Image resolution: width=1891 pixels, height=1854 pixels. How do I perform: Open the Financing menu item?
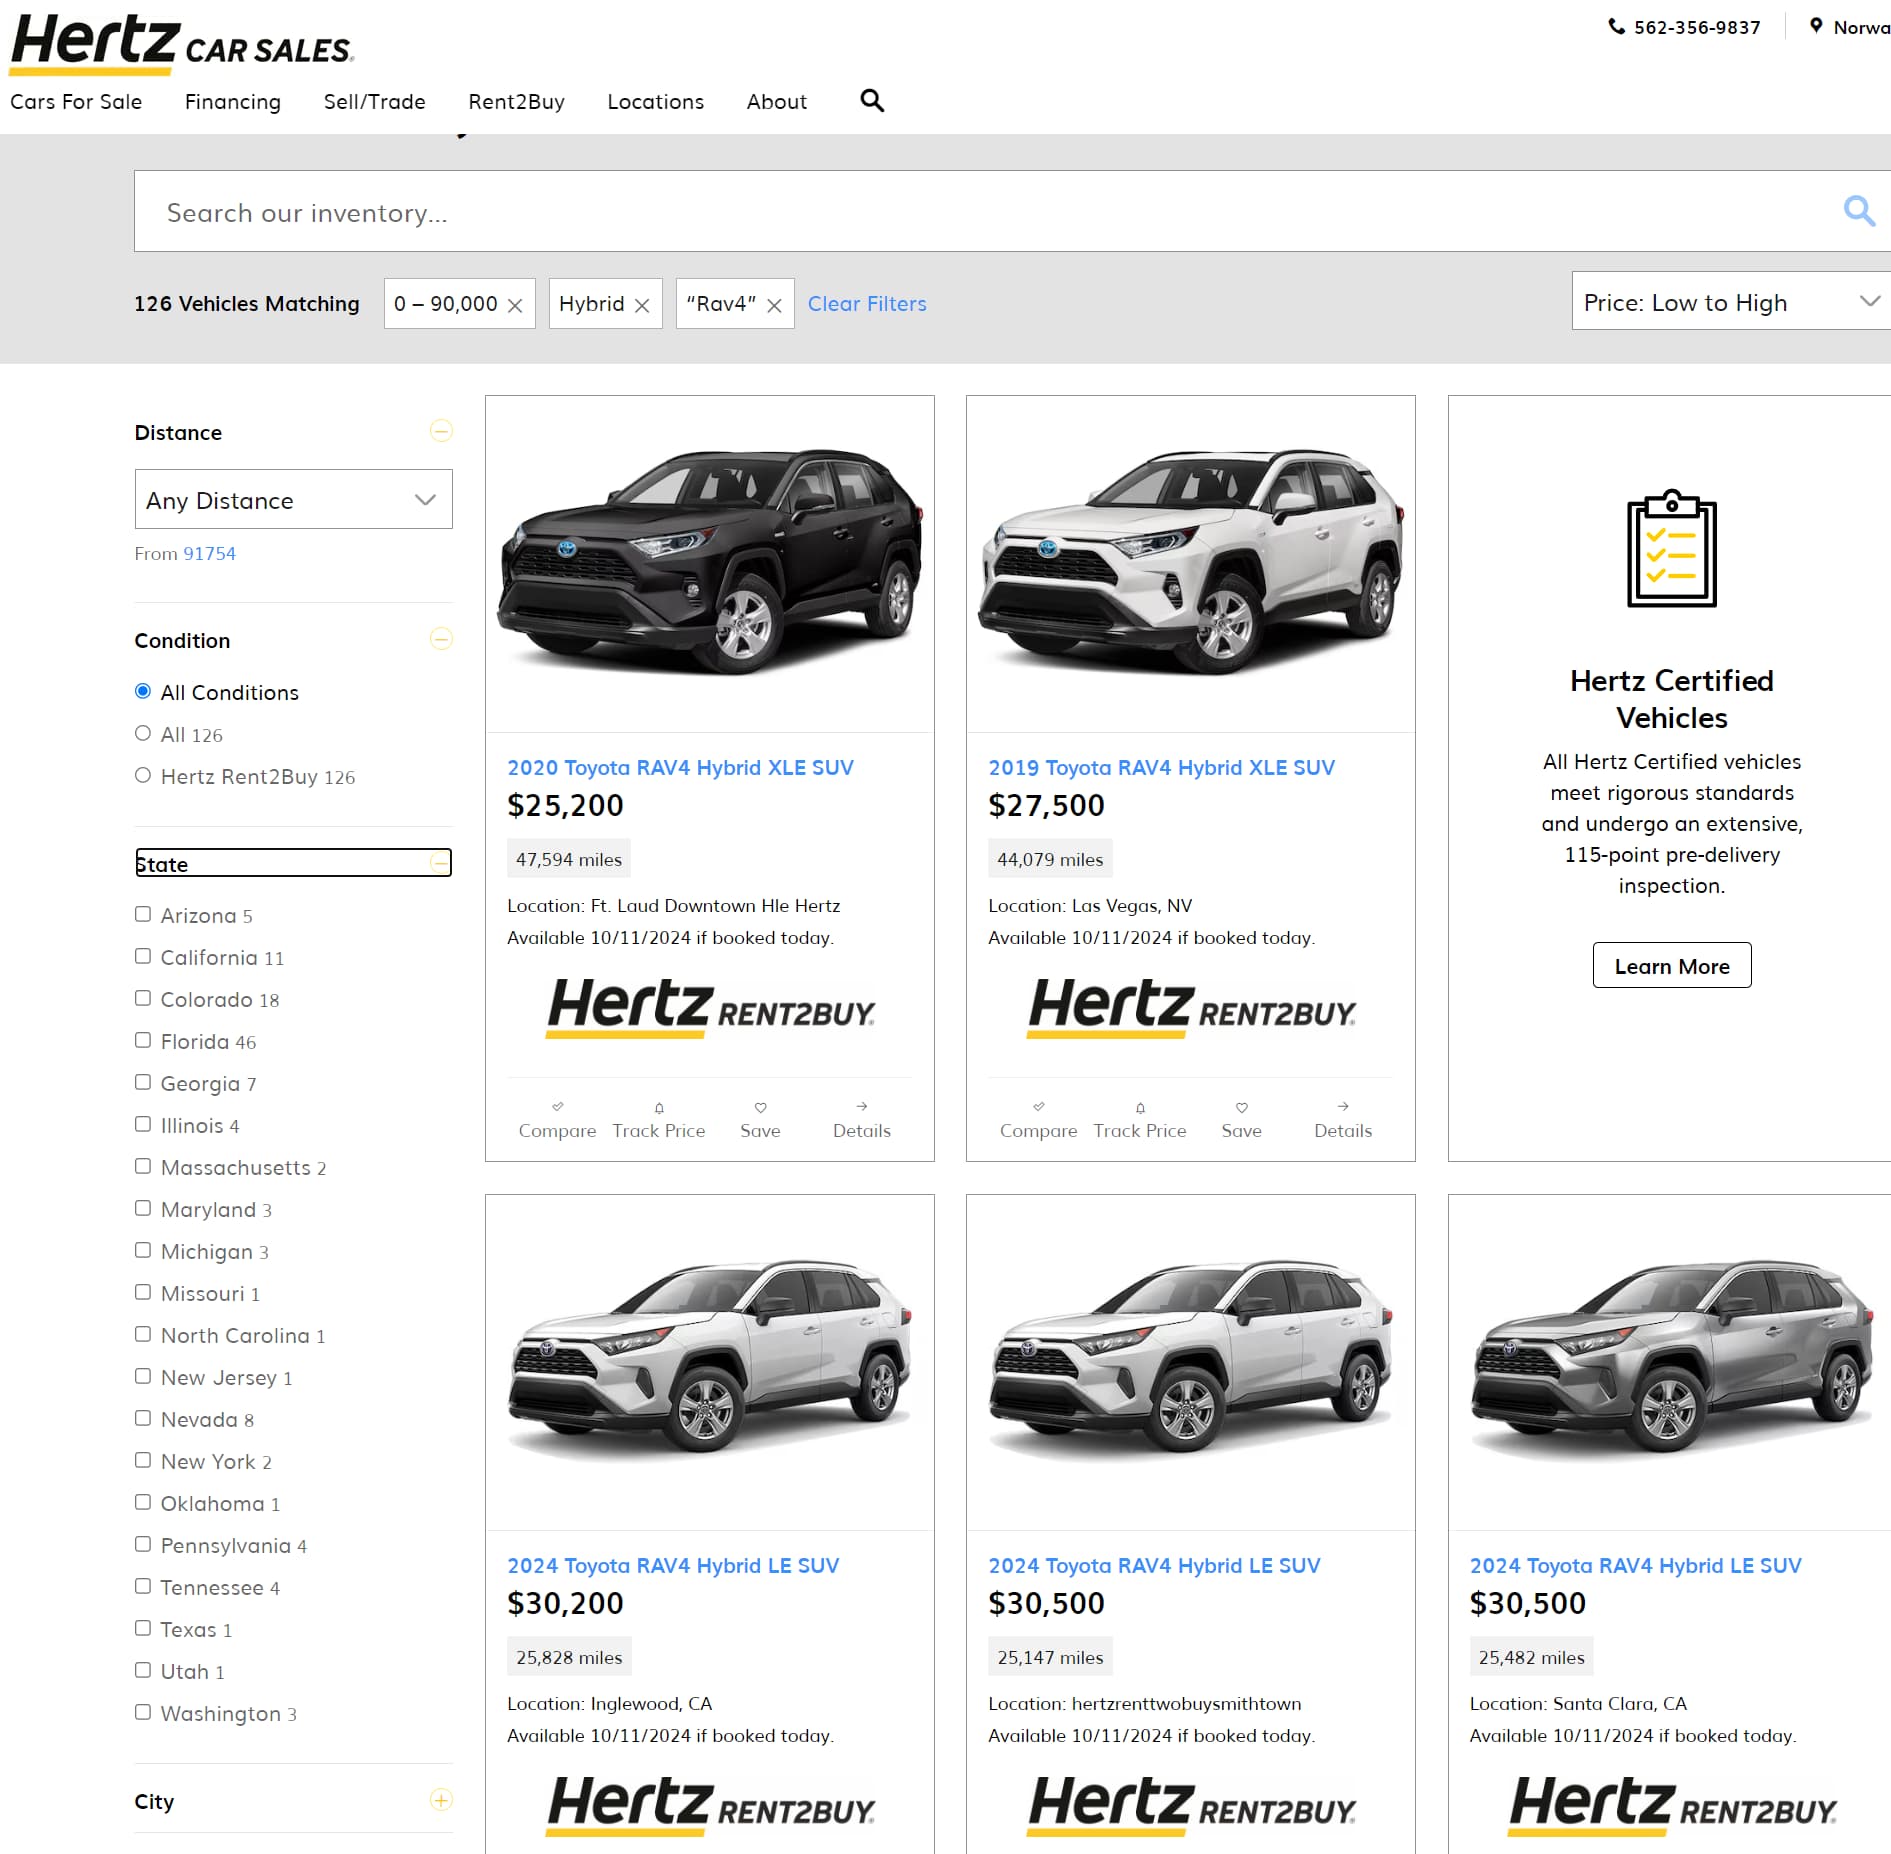pos(232,102)
